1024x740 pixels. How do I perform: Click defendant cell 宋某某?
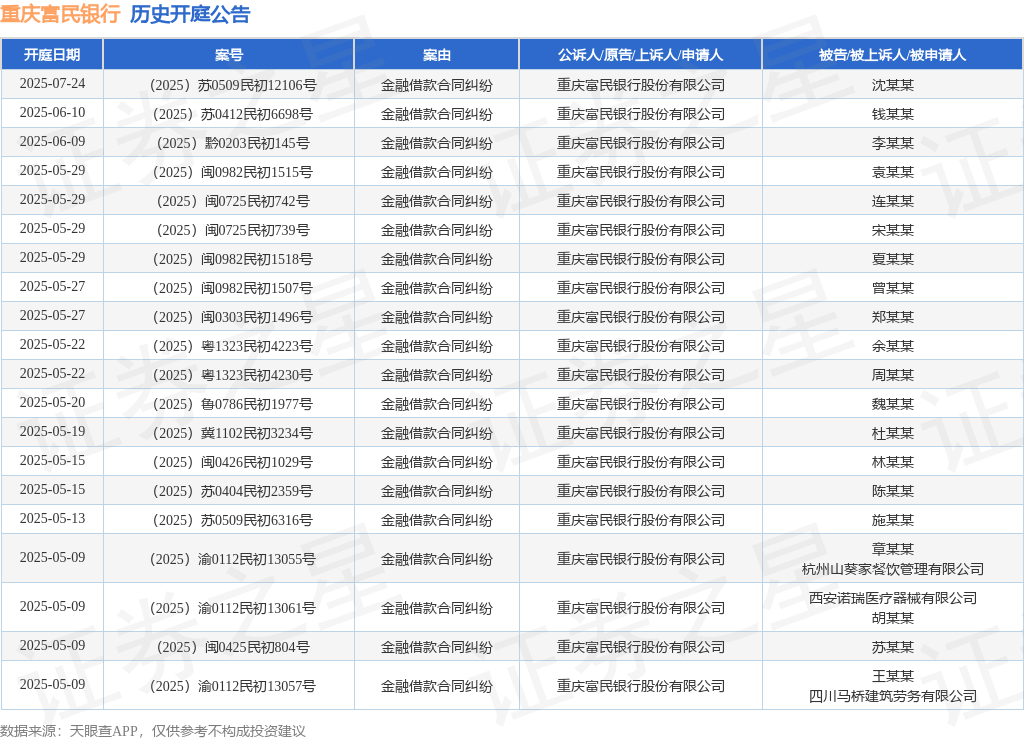coord(893,230)
